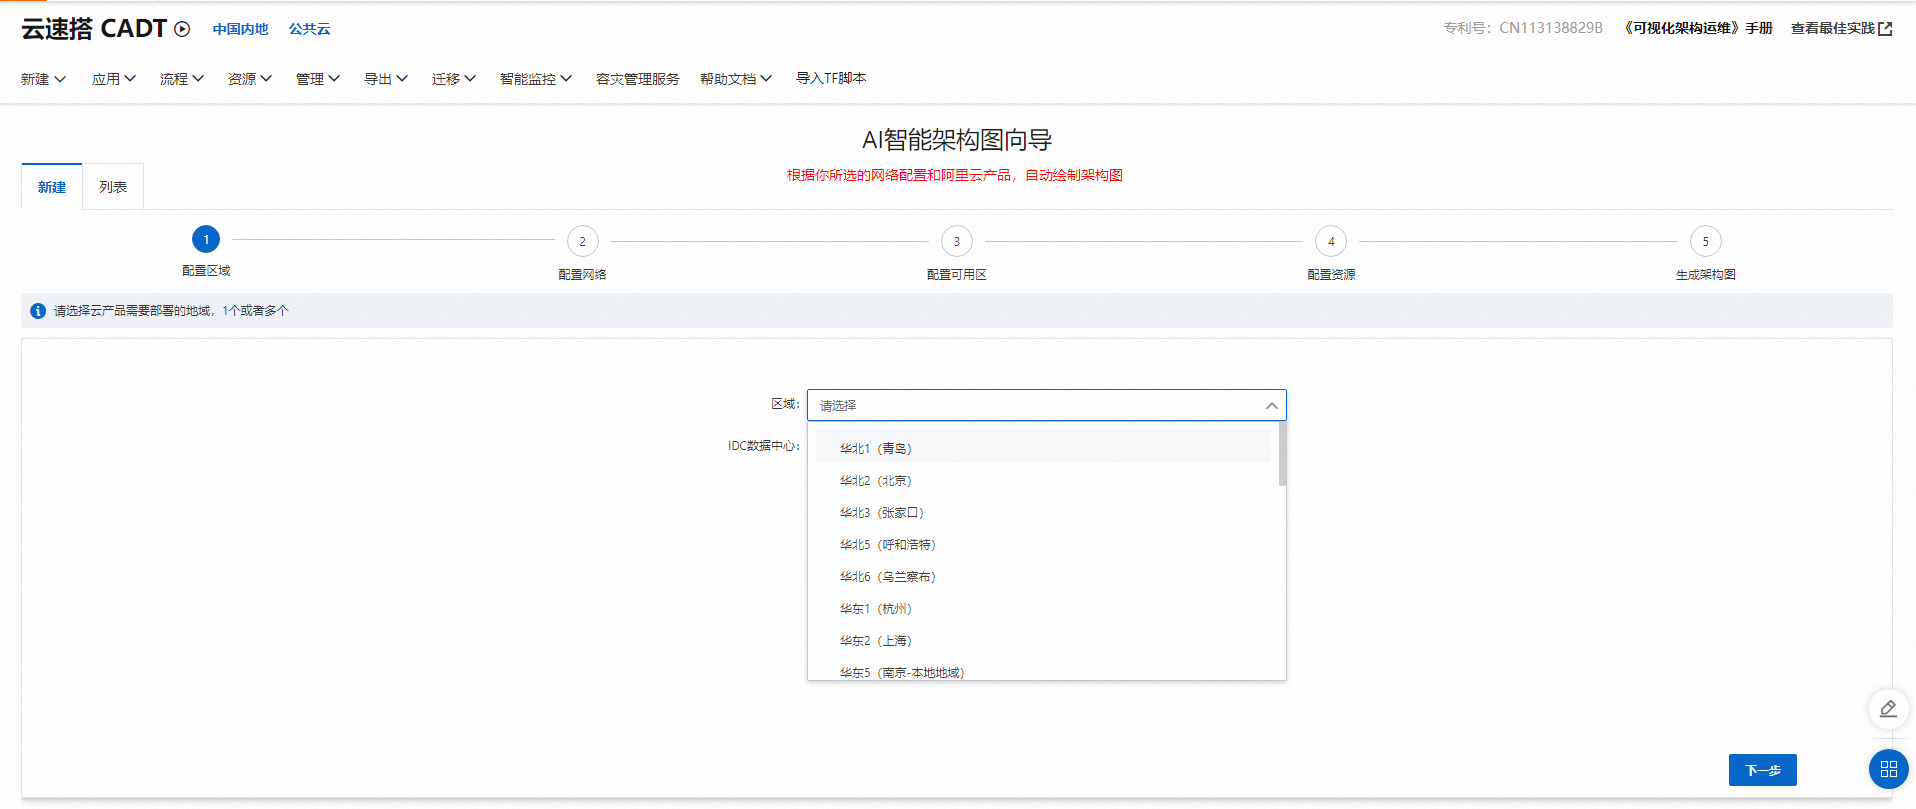
Task: Click the 下一步 button
Action: pos(1762,770)
